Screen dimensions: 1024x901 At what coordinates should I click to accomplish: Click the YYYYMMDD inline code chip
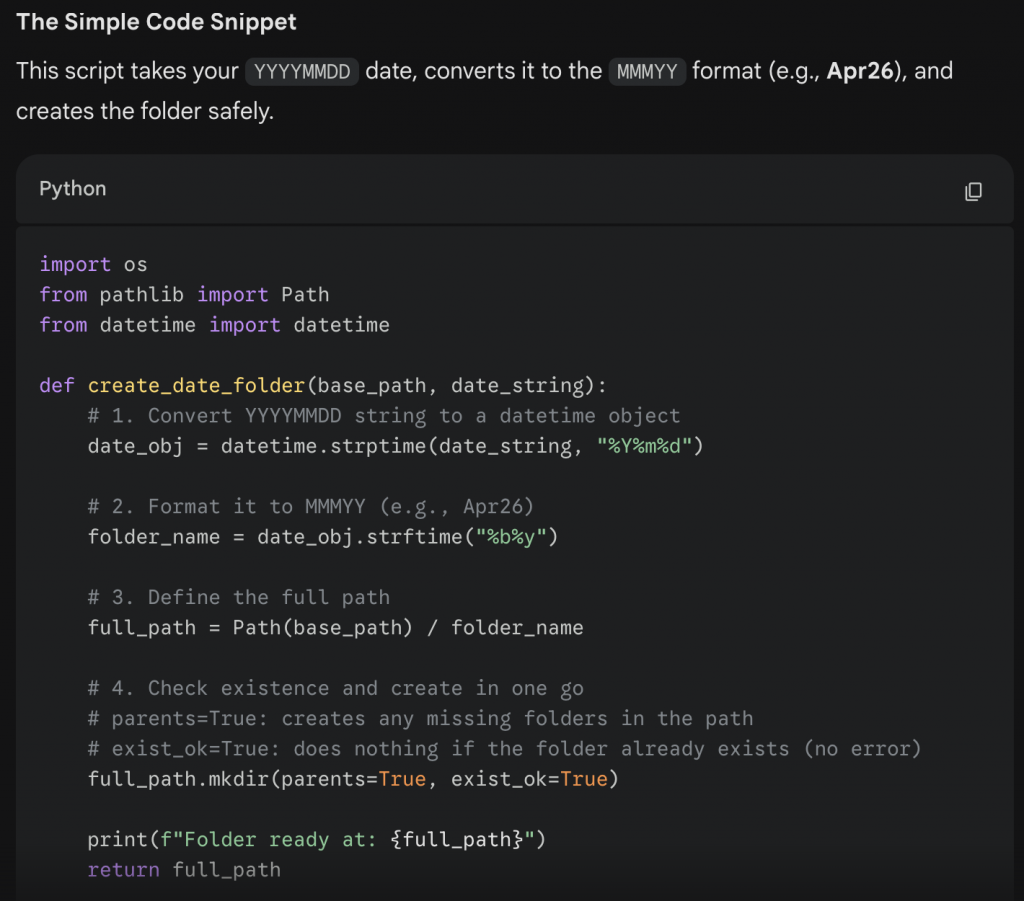tap(302, 72)
